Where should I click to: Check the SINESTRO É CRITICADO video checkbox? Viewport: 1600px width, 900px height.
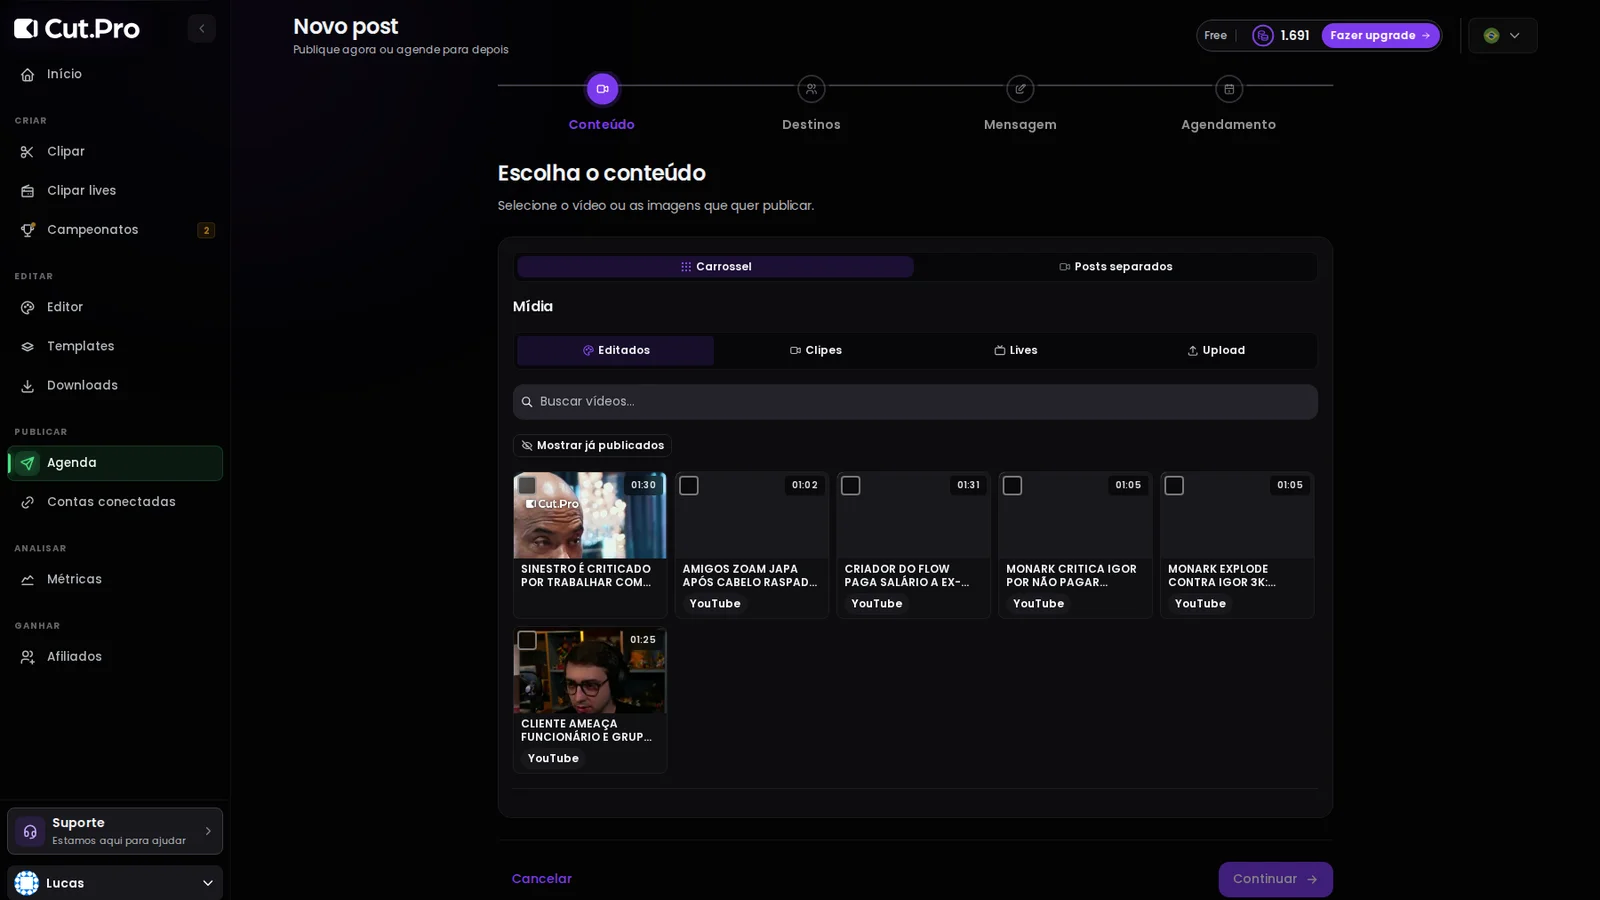tap(527, 486)
